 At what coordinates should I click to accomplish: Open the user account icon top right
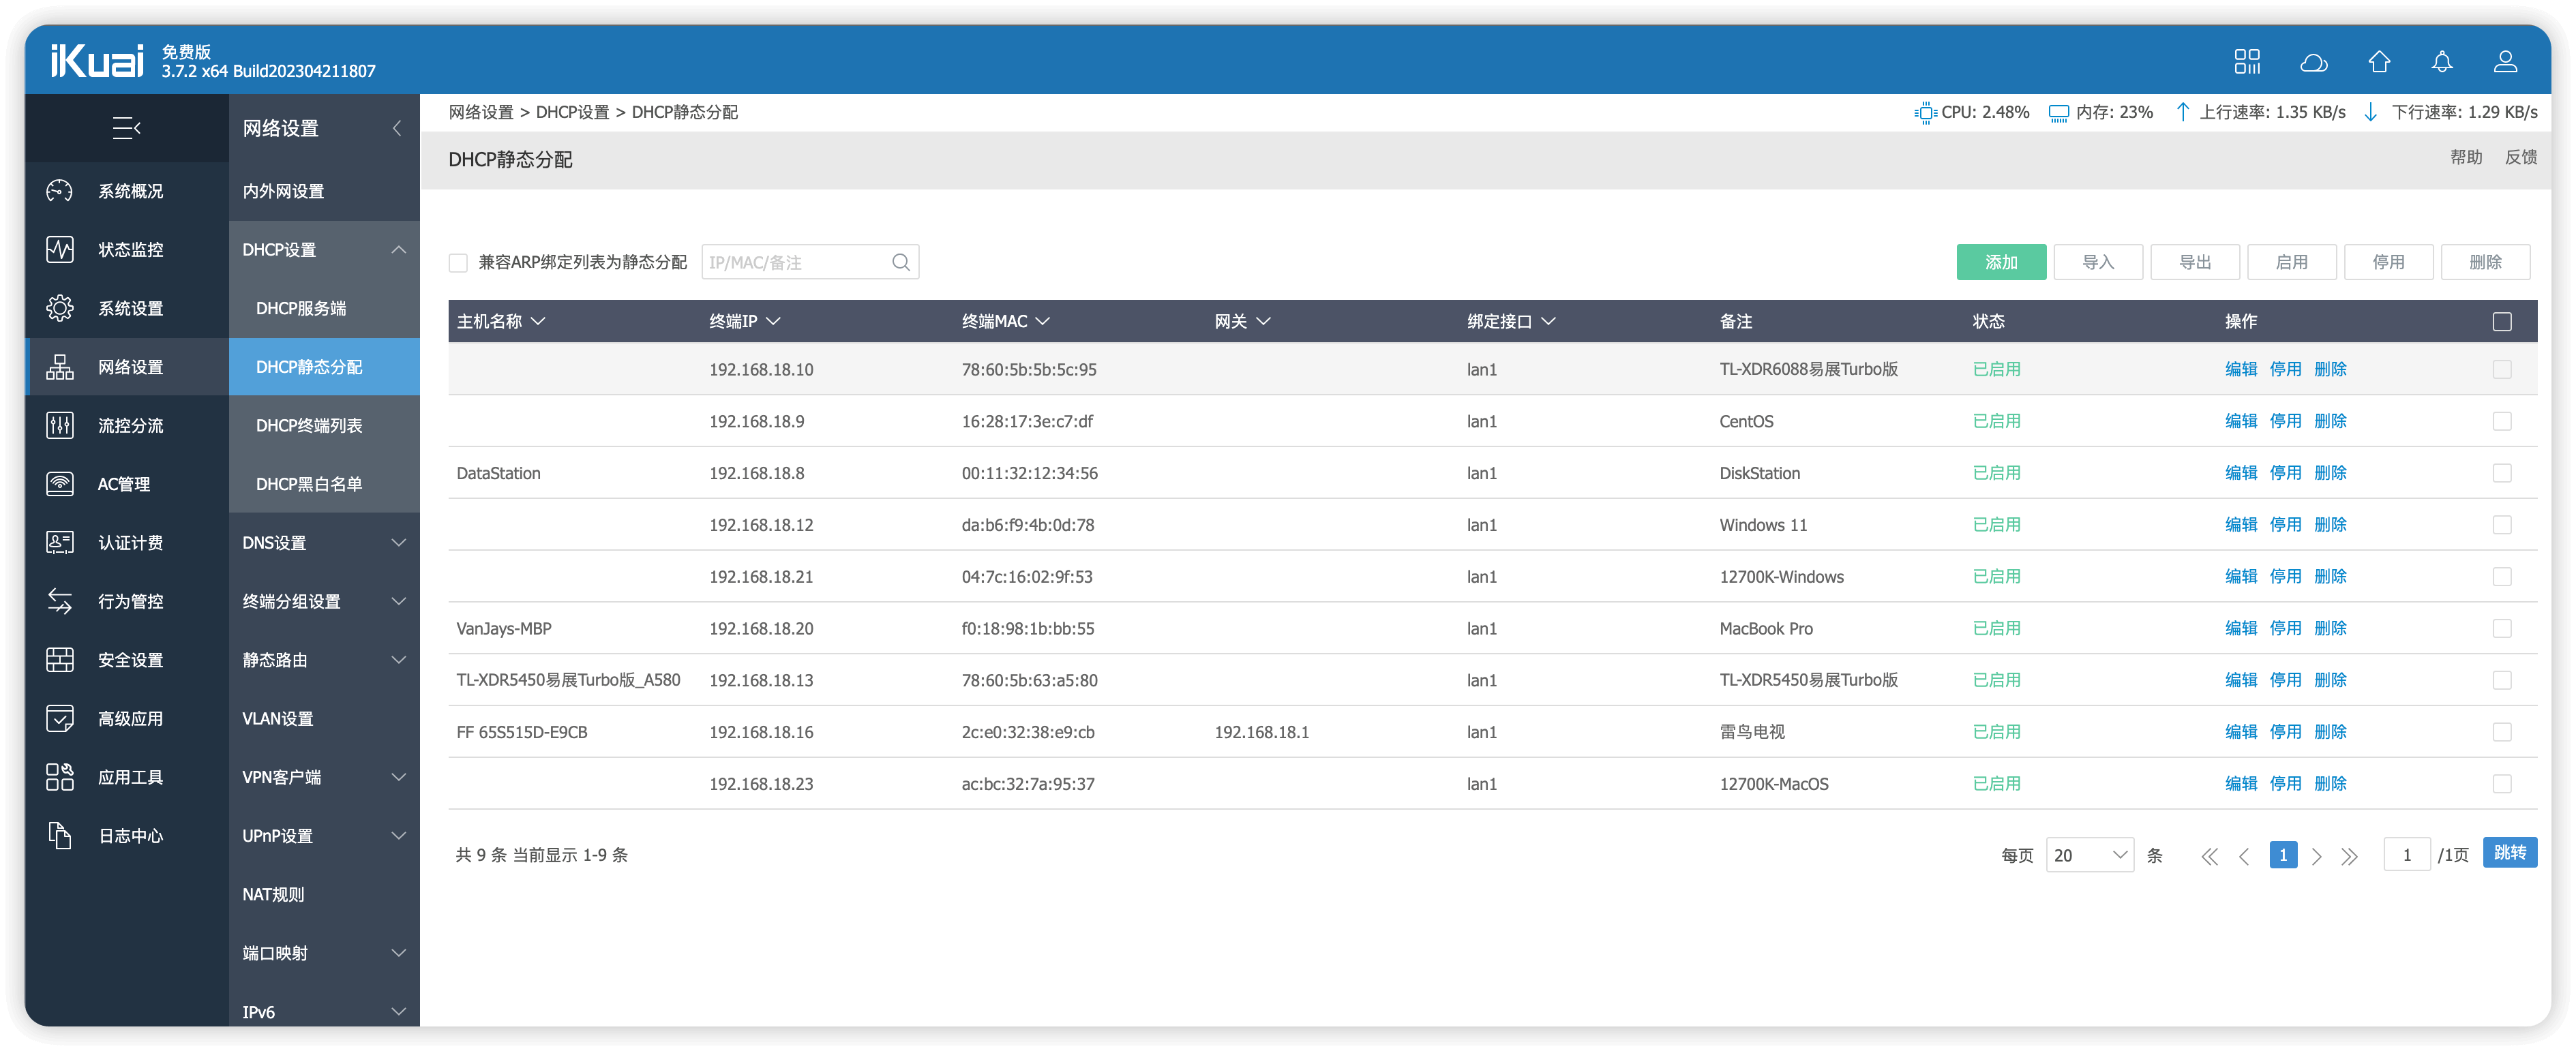2506,61
